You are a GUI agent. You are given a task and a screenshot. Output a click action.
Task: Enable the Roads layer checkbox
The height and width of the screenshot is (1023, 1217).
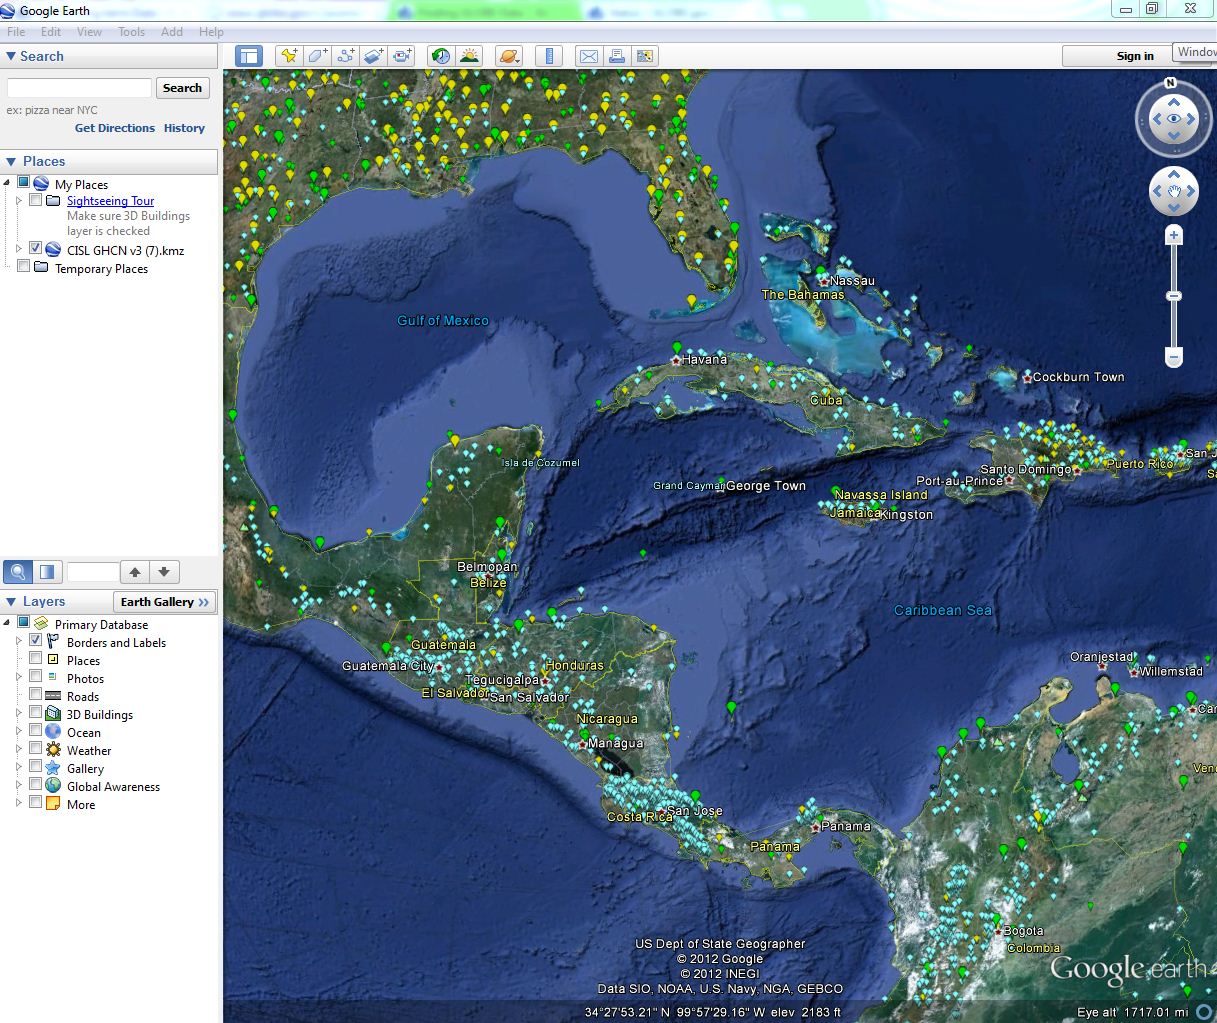pyautogui.click(x=36, y=694)
